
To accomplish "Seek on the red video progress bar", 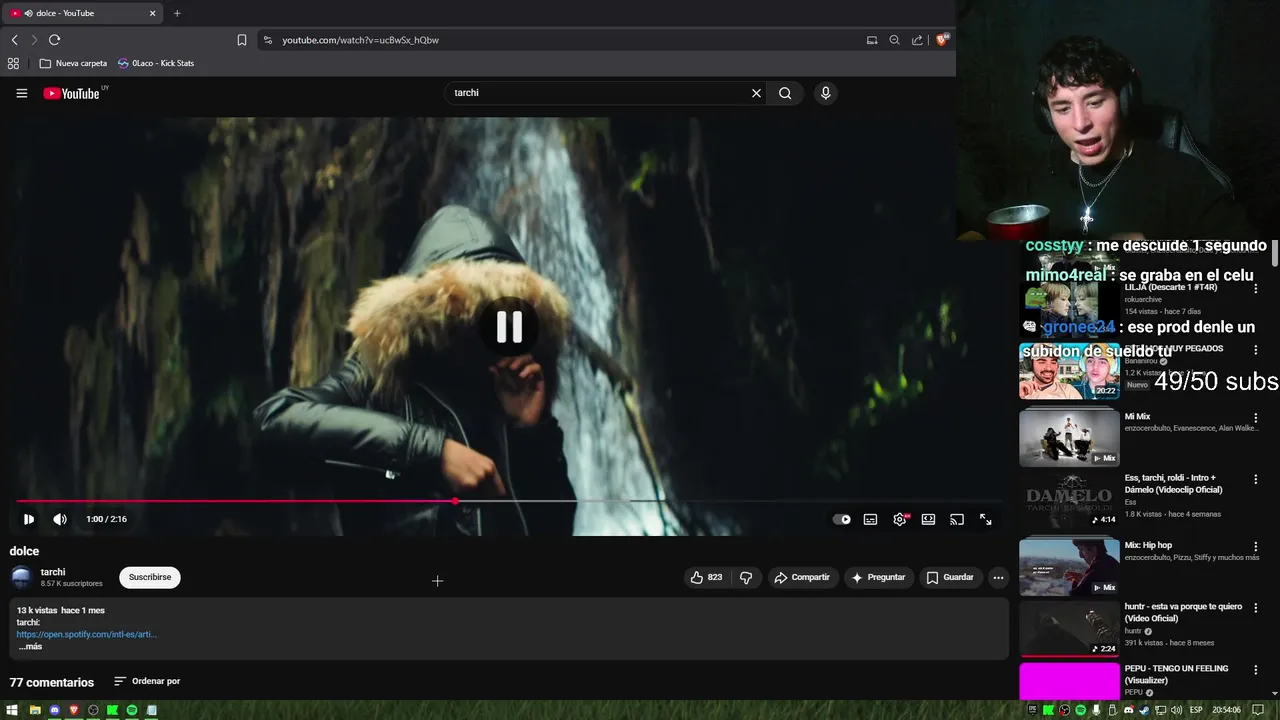I will (x=509, y=501).
